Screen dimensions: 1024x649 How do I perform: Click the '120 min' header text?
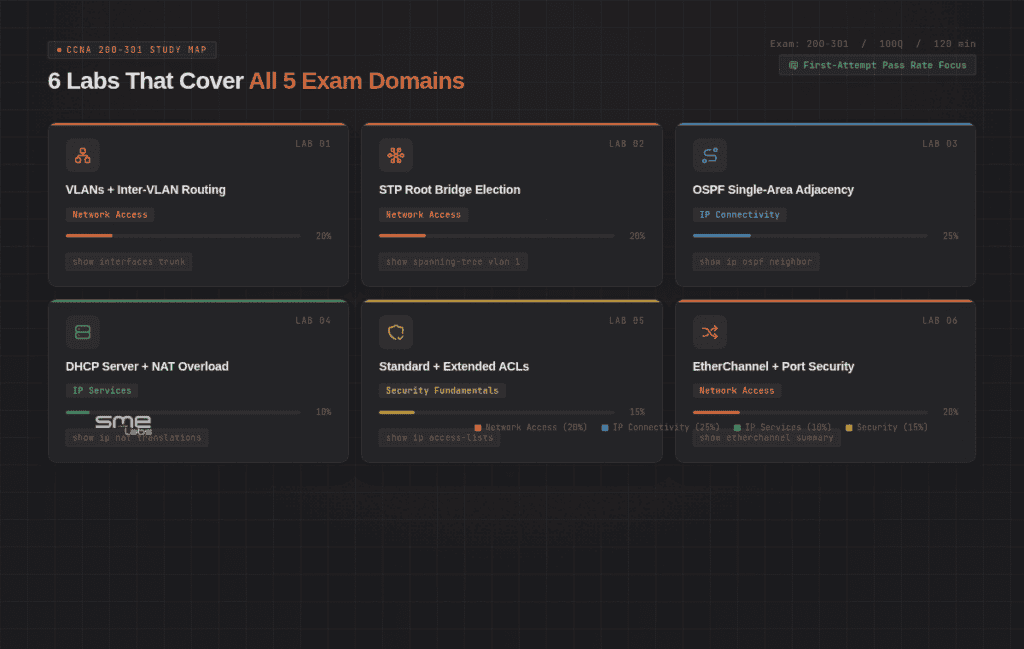pyautogui.click(x=954, y=44)
